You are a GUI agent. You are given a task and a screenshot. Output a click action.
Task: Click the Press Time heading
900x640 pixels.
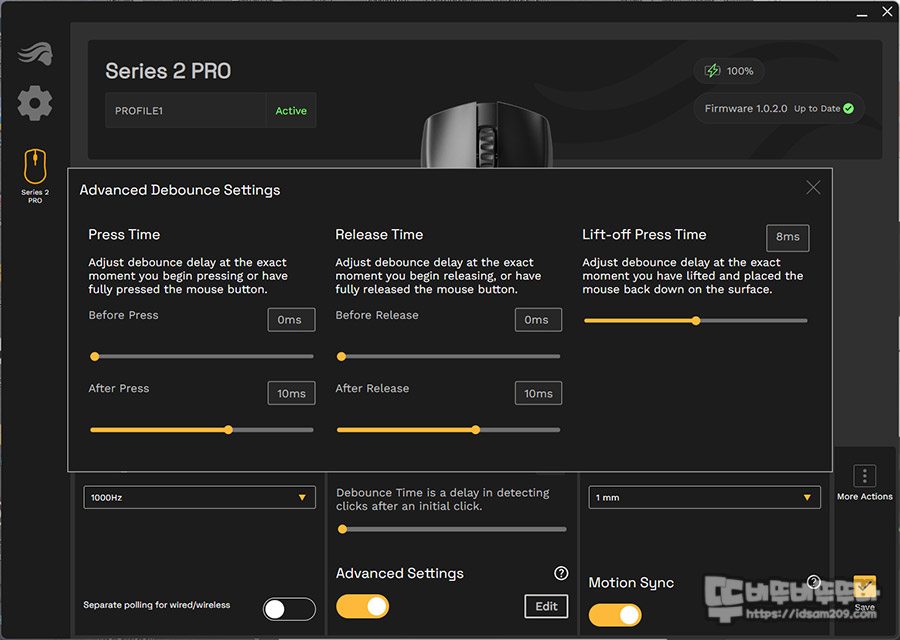[x=124, y=234]
